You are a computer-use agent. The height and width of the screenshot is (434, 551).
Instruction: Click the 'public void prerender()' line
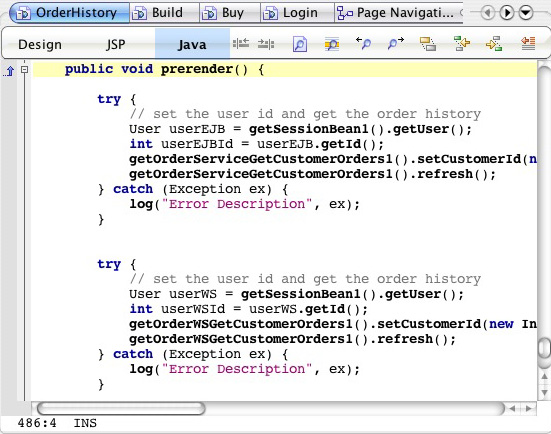click(x=285, y=69)
